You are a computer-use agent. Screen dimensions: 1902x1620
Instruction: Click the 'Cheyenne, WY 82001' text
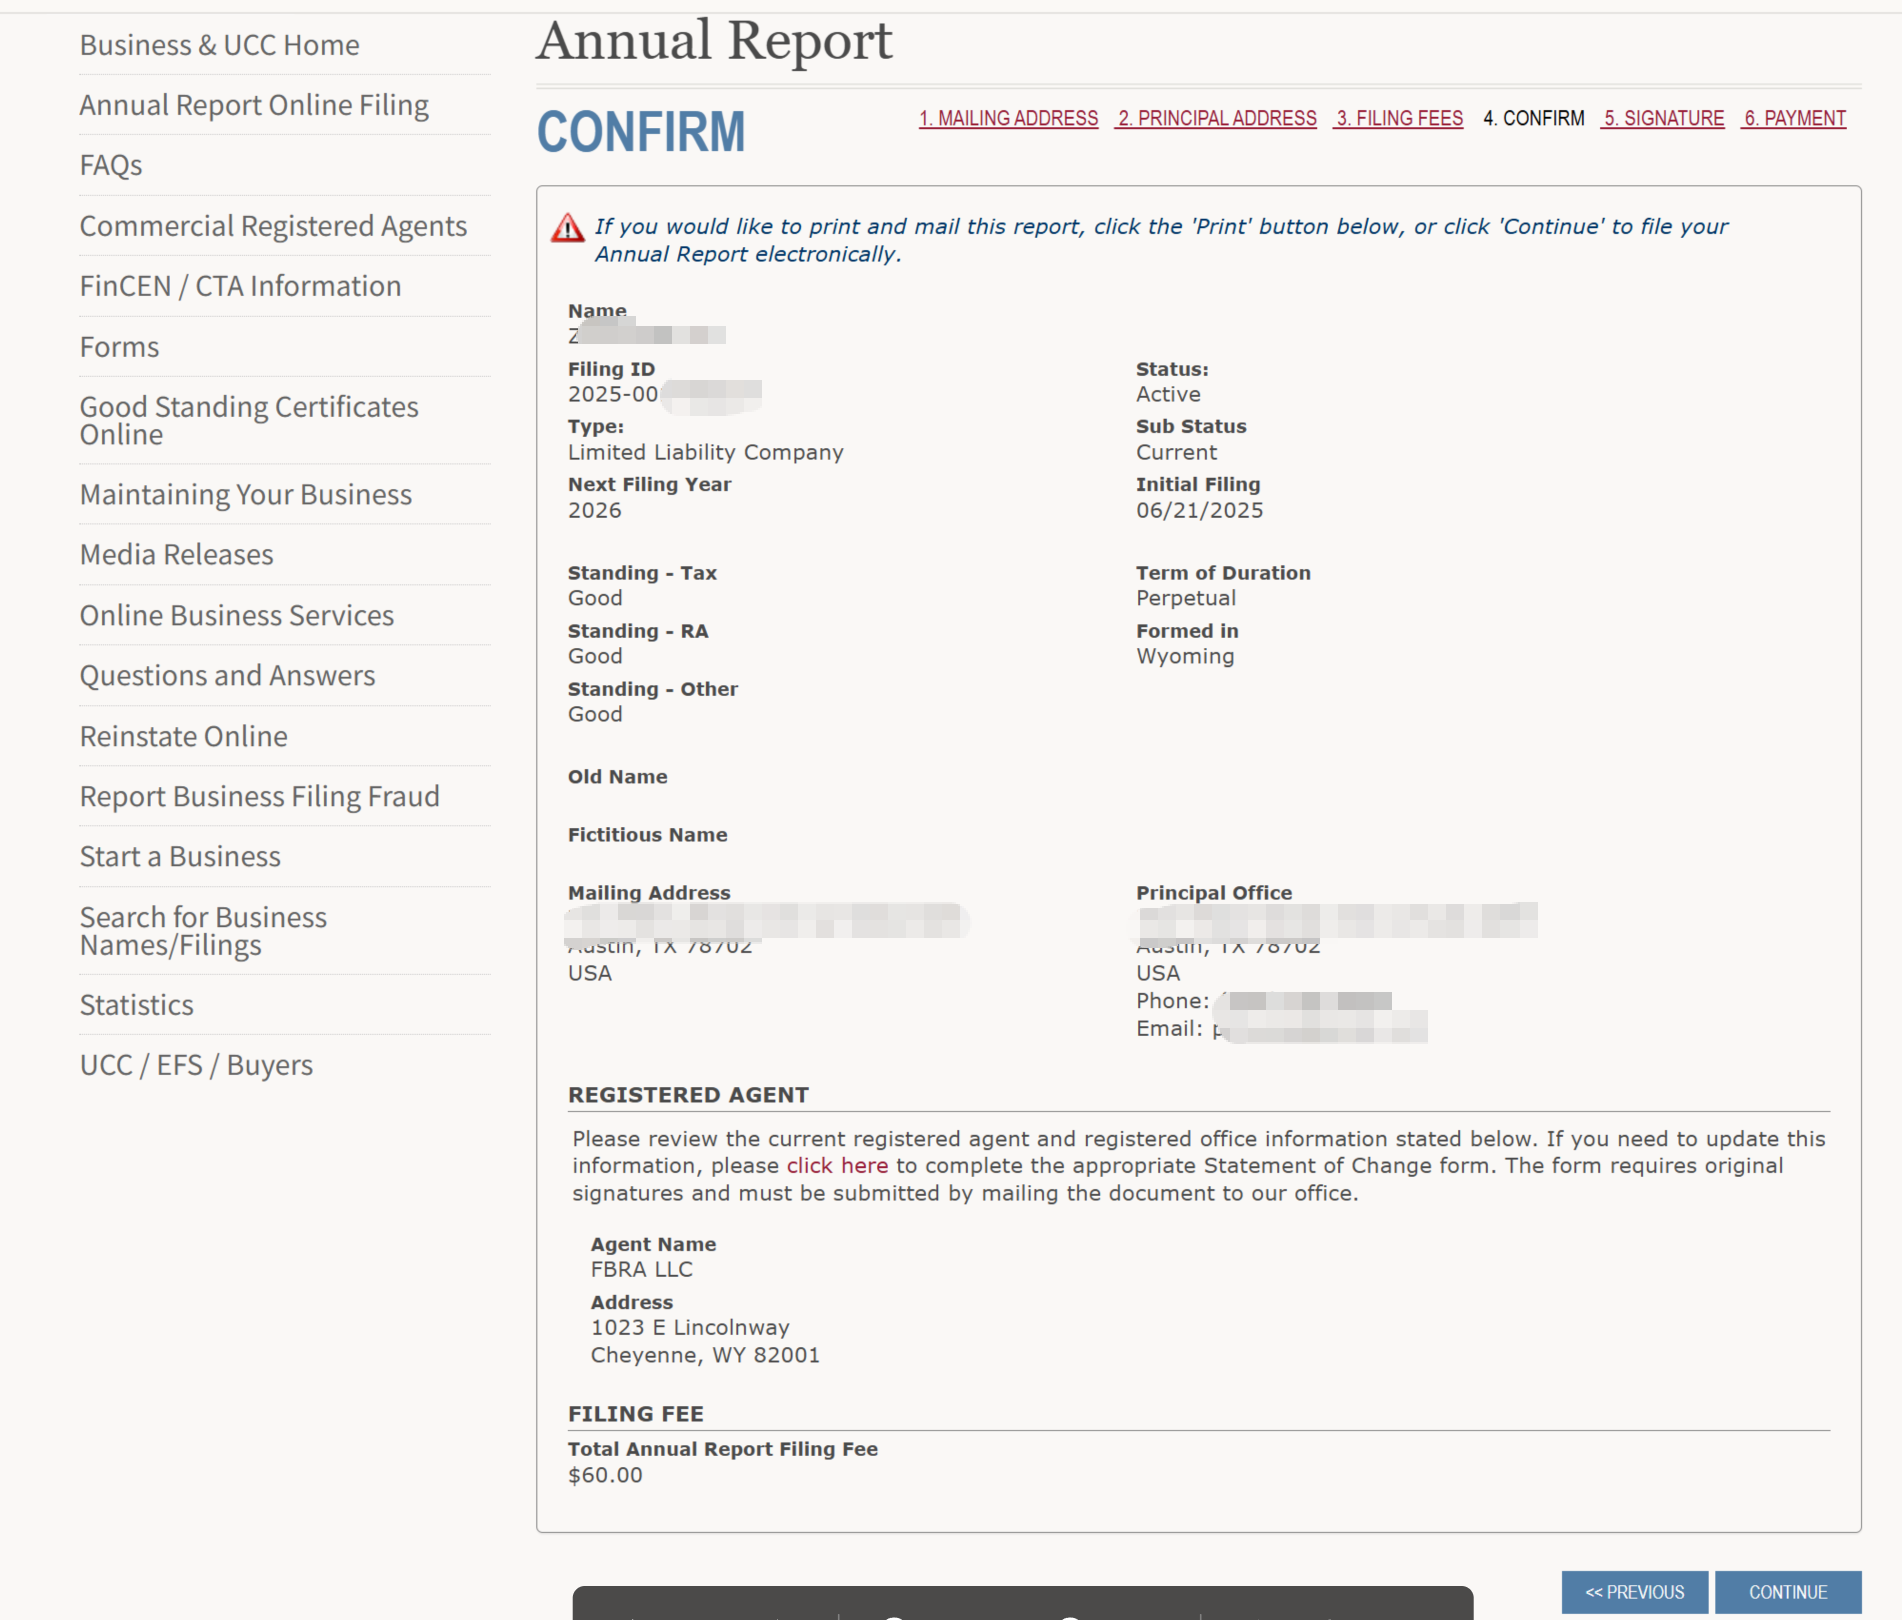tap(705, 1356)
